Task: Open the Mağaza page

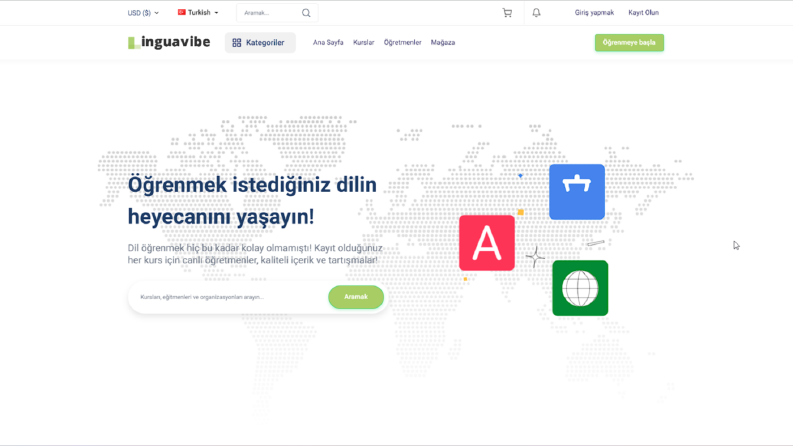Action: tap(443, 42)
